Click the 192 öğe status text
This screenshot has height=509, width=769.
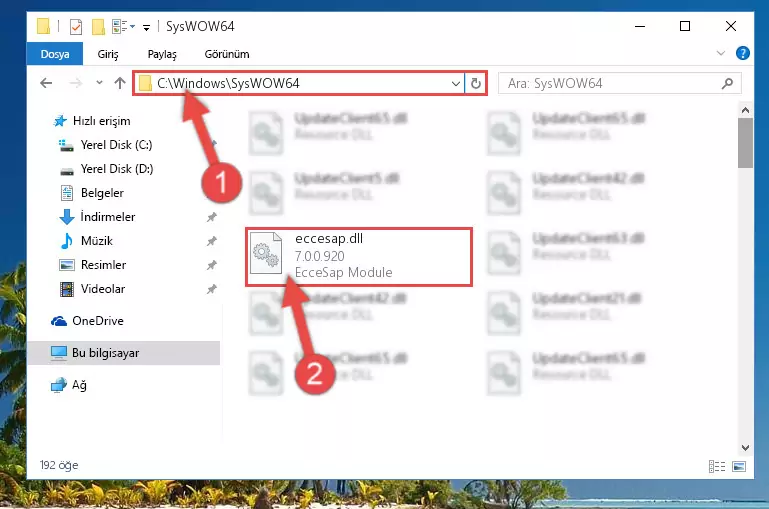[x=59, y=465]
